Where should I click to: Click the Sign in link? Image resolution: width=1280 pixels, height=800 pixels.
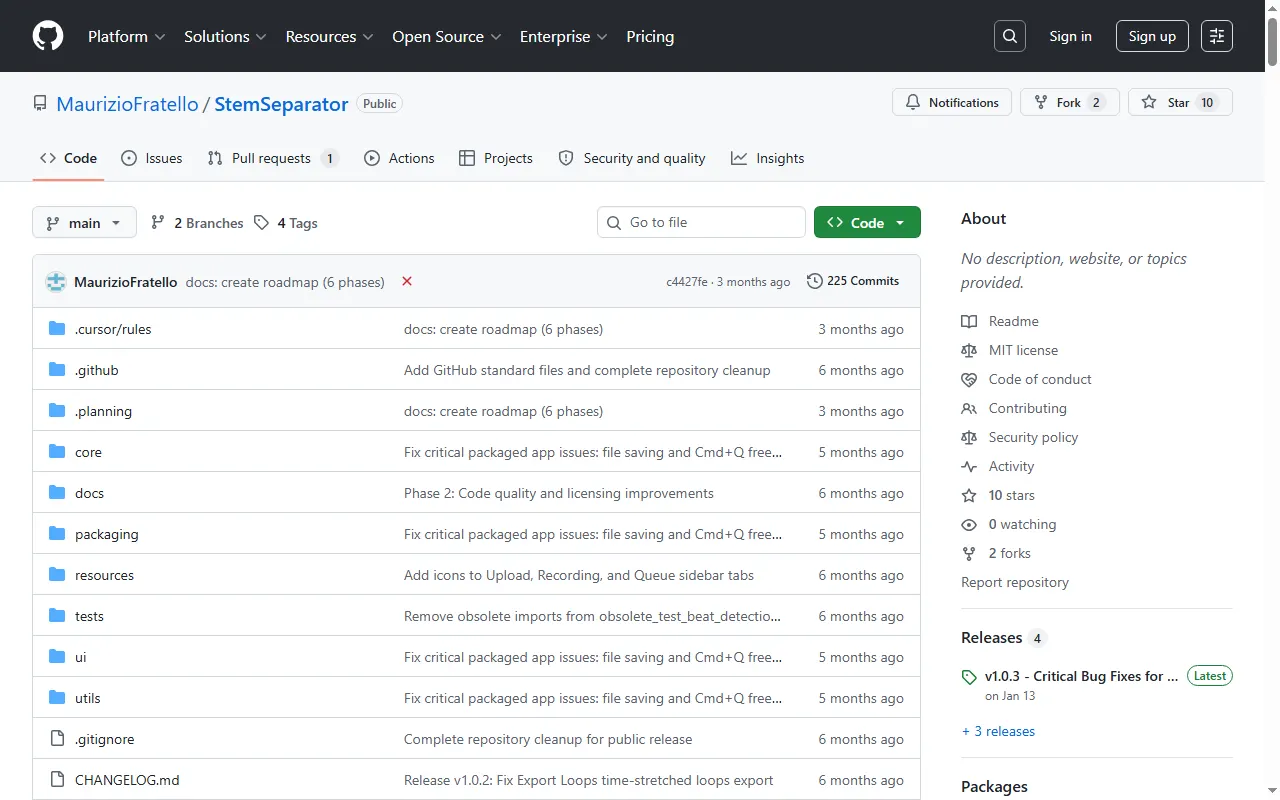pos(1071,36)
